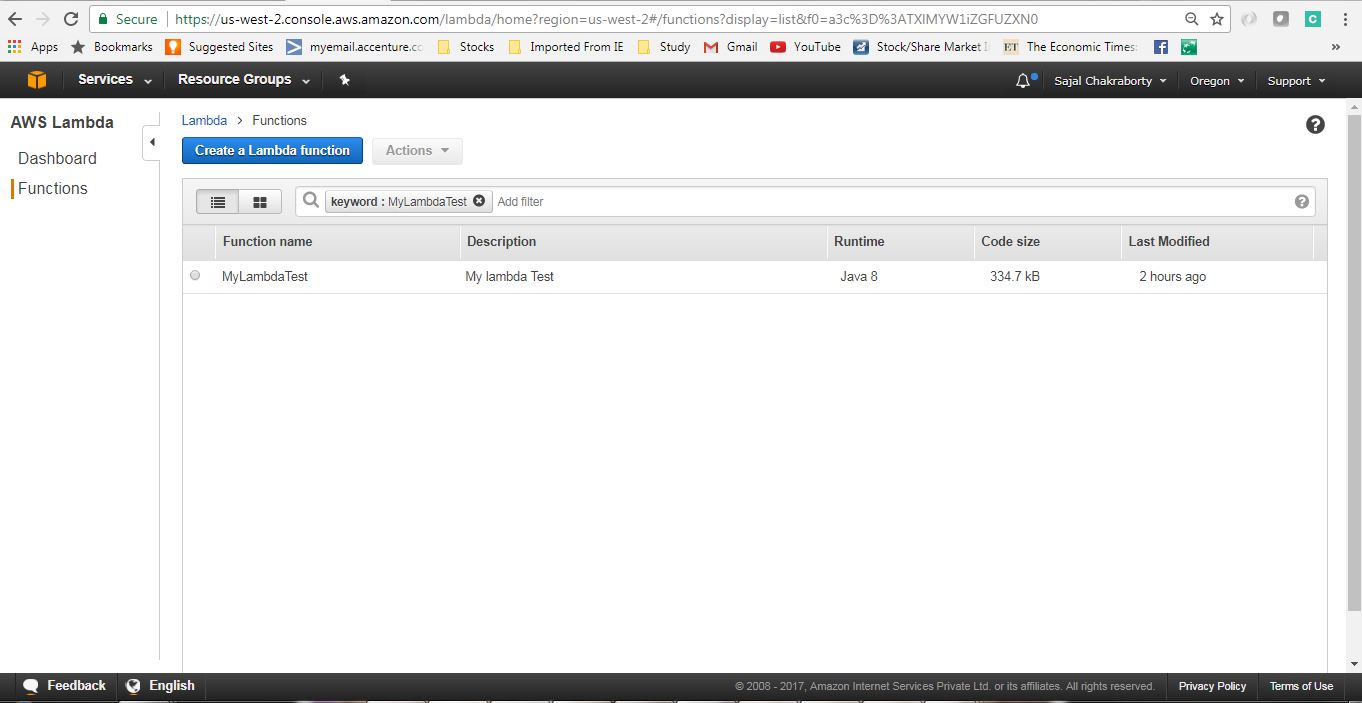
Task: Change language via English in footer
Action: click(x=160, y=686)
